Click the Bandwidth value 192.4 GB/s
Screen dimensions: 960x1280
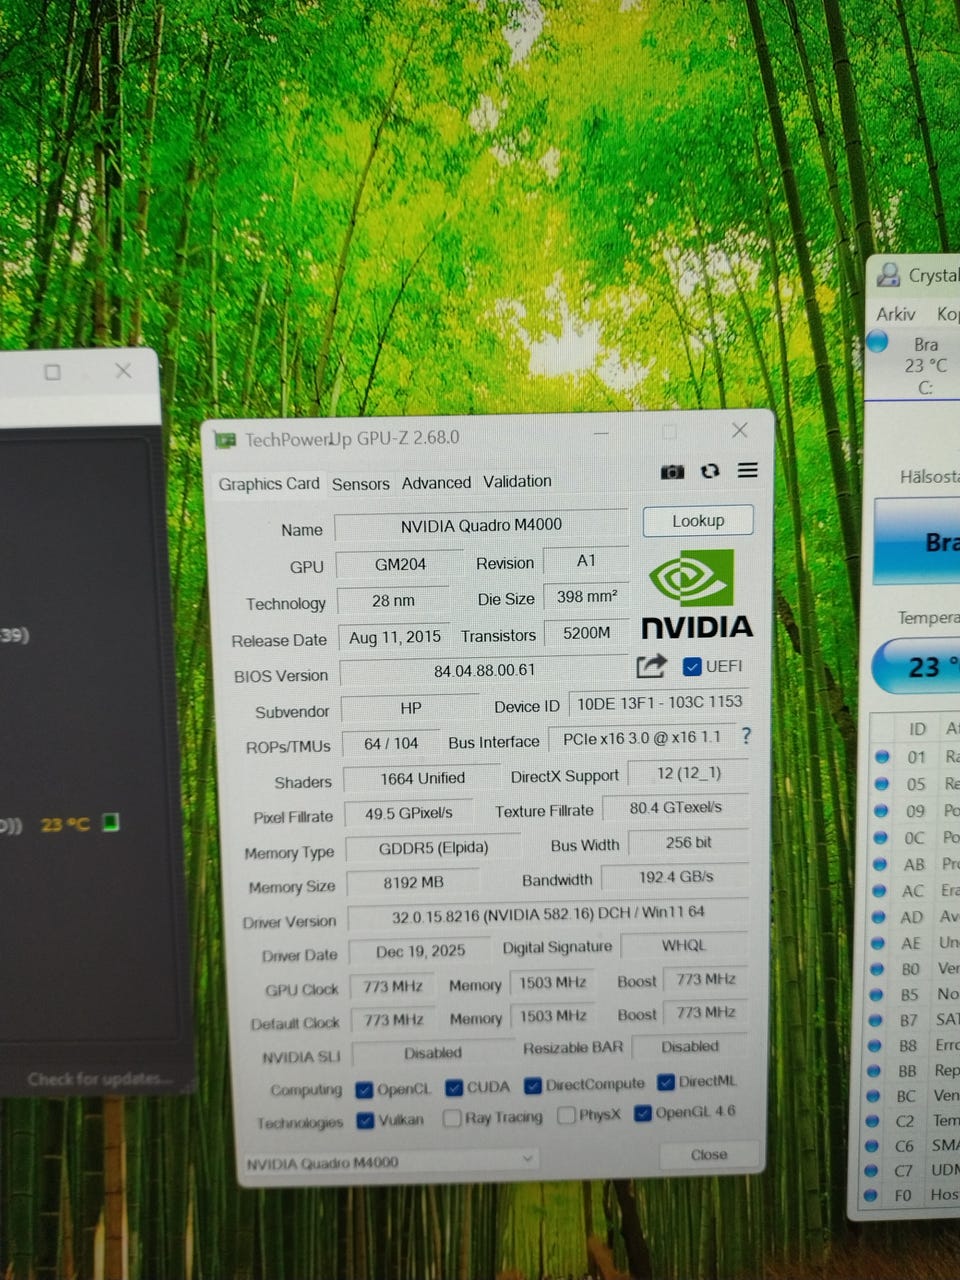pos(675,877)
